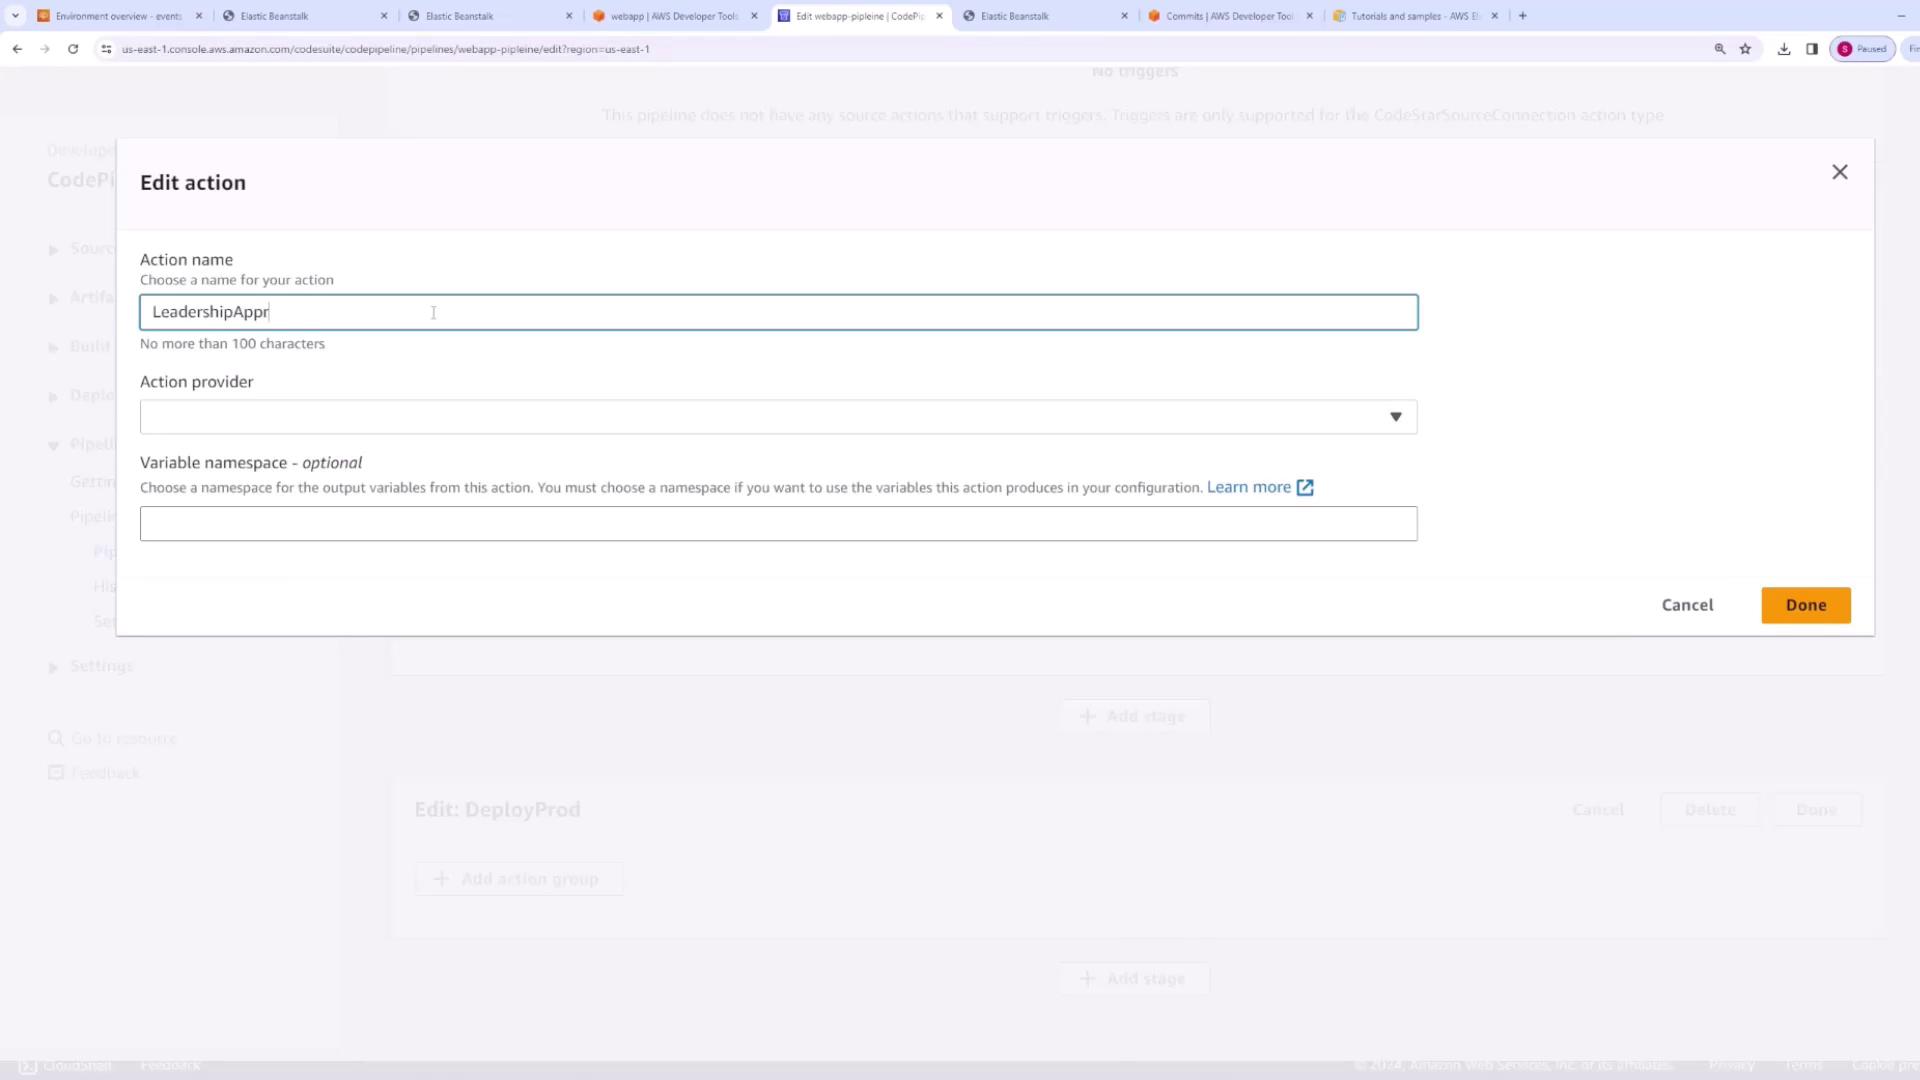The width and height of the screenshot is (1920, 1080).
Task: Switch to the Environment overview tab
Action: pos(117,16)
